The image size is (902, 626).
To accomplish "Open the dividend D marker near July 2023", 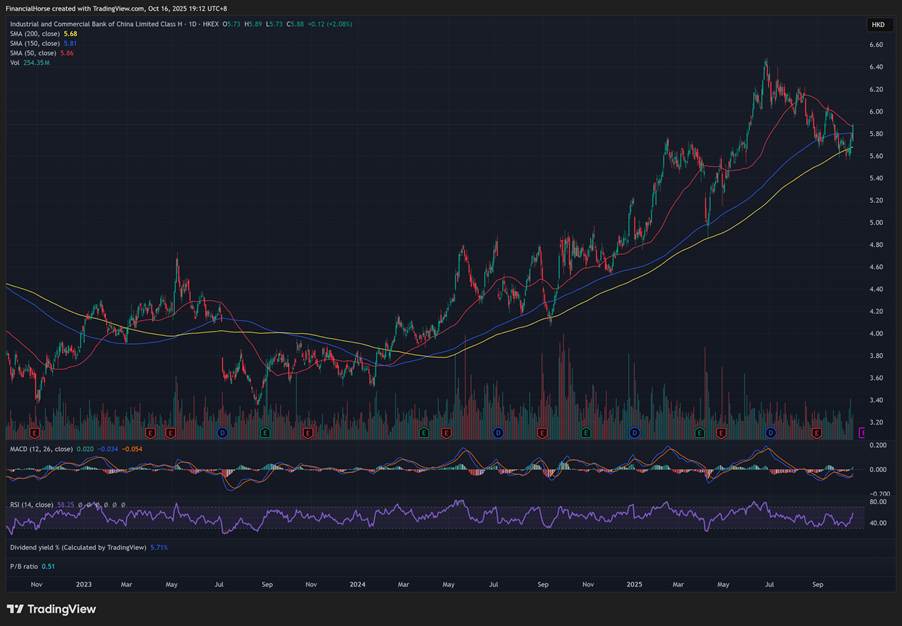I will click(x=222, y=433).
